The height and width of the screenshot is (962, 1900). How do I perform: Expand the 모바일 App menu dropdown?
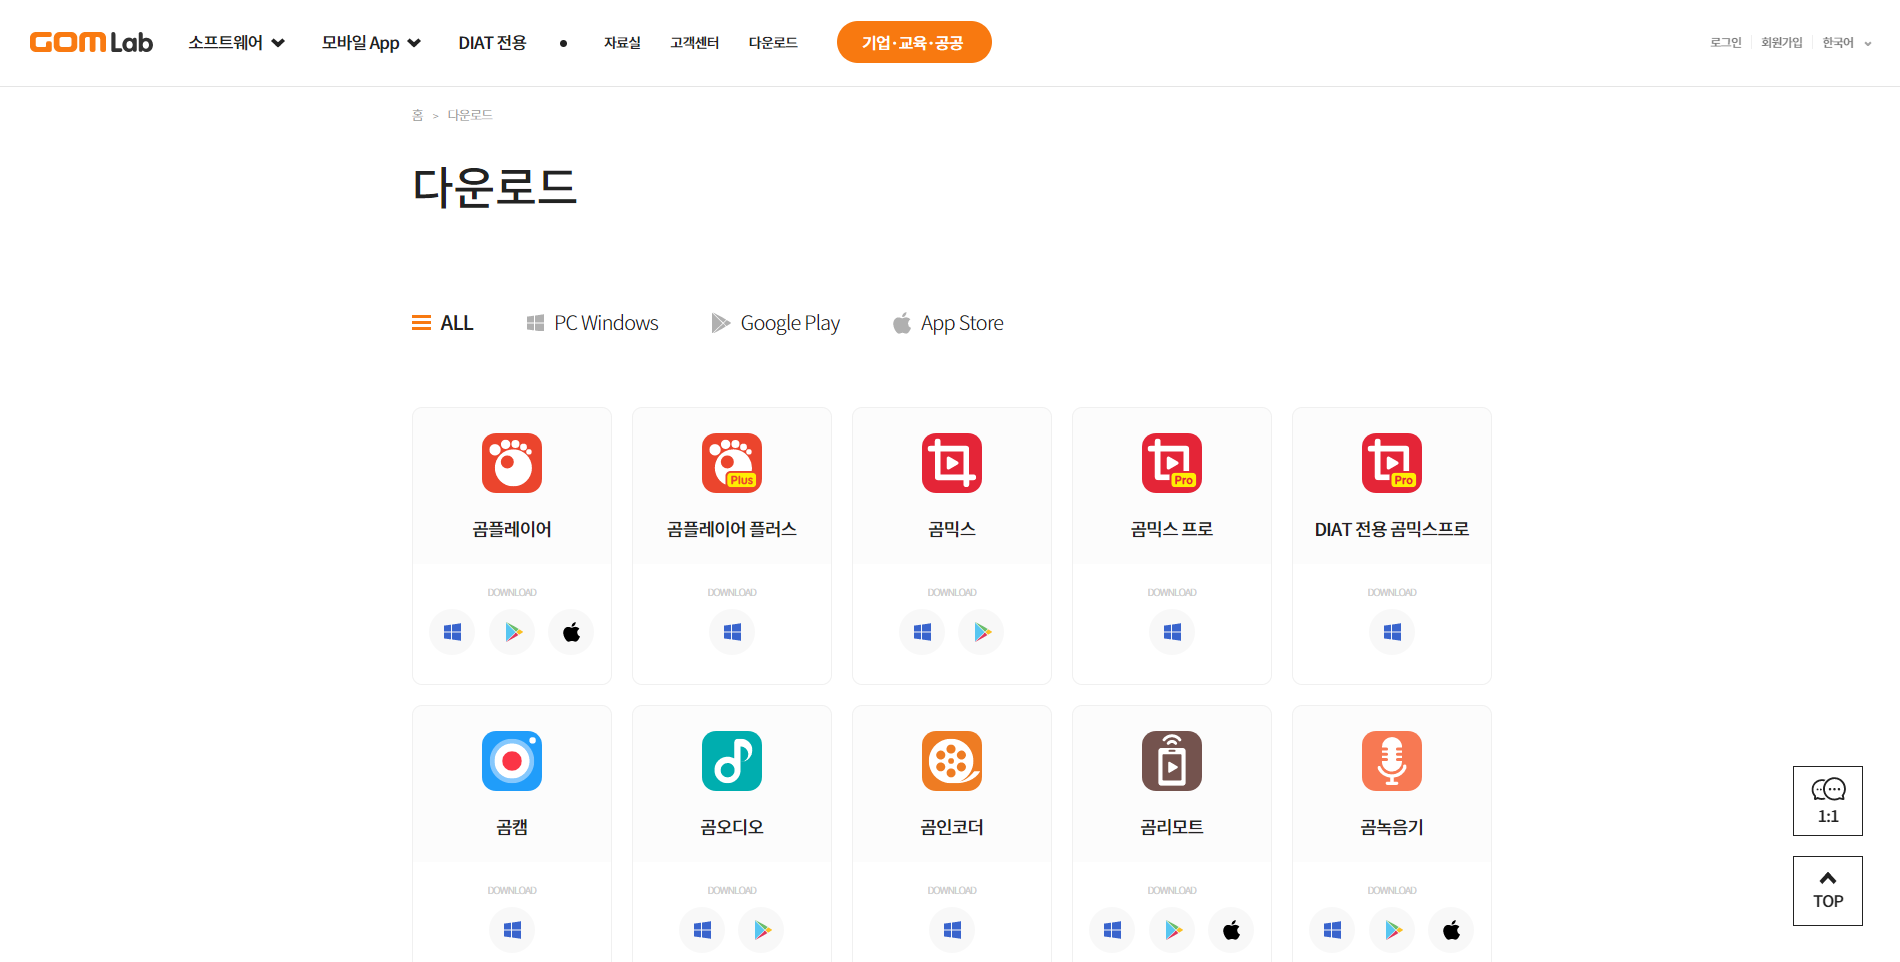(x=371, y=42)
